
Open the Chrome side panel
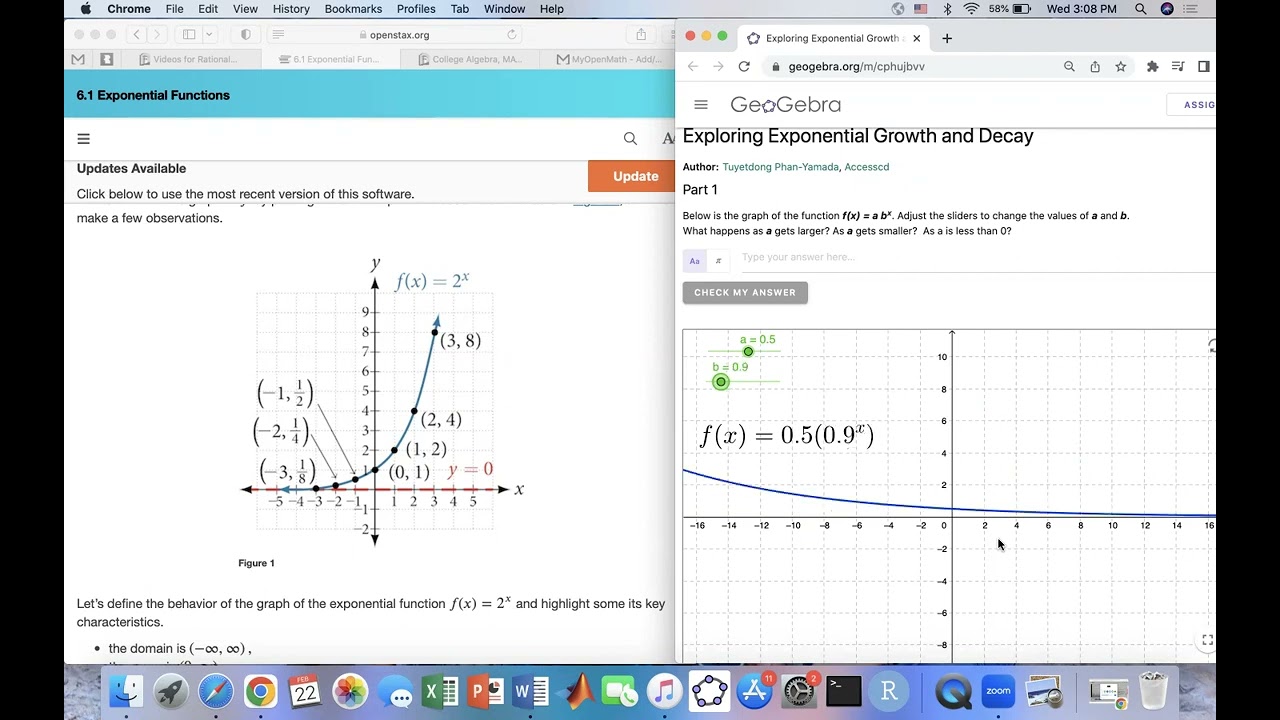pyautogui.click(x=1204, y=66)
